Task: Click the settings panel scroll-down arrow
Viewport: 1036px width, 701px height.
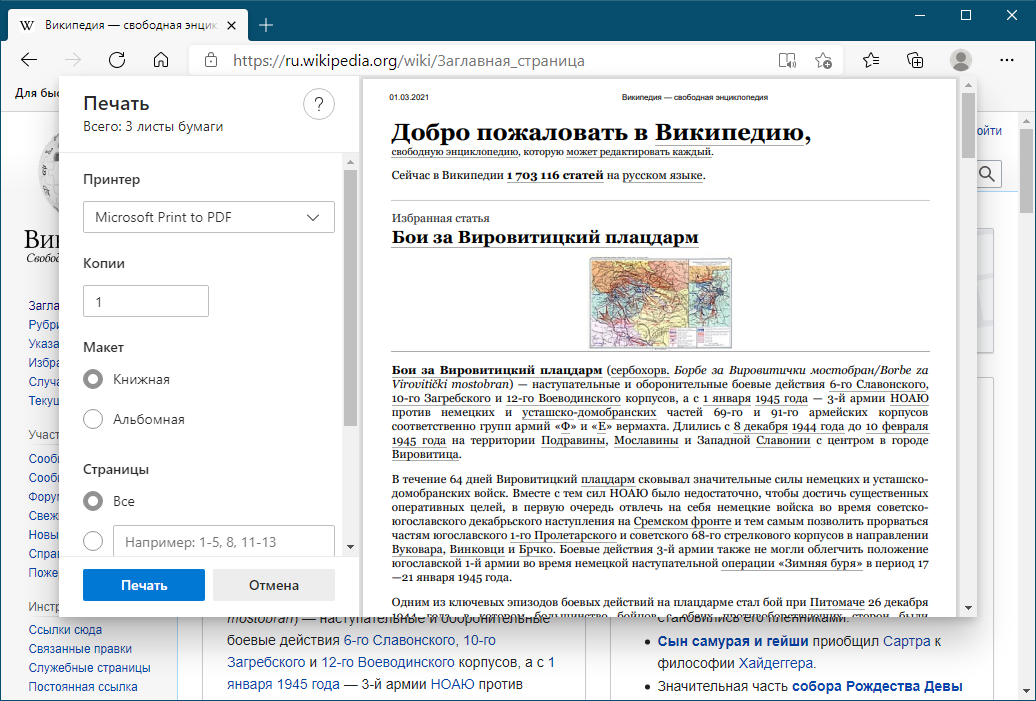Action: point(350,547)
